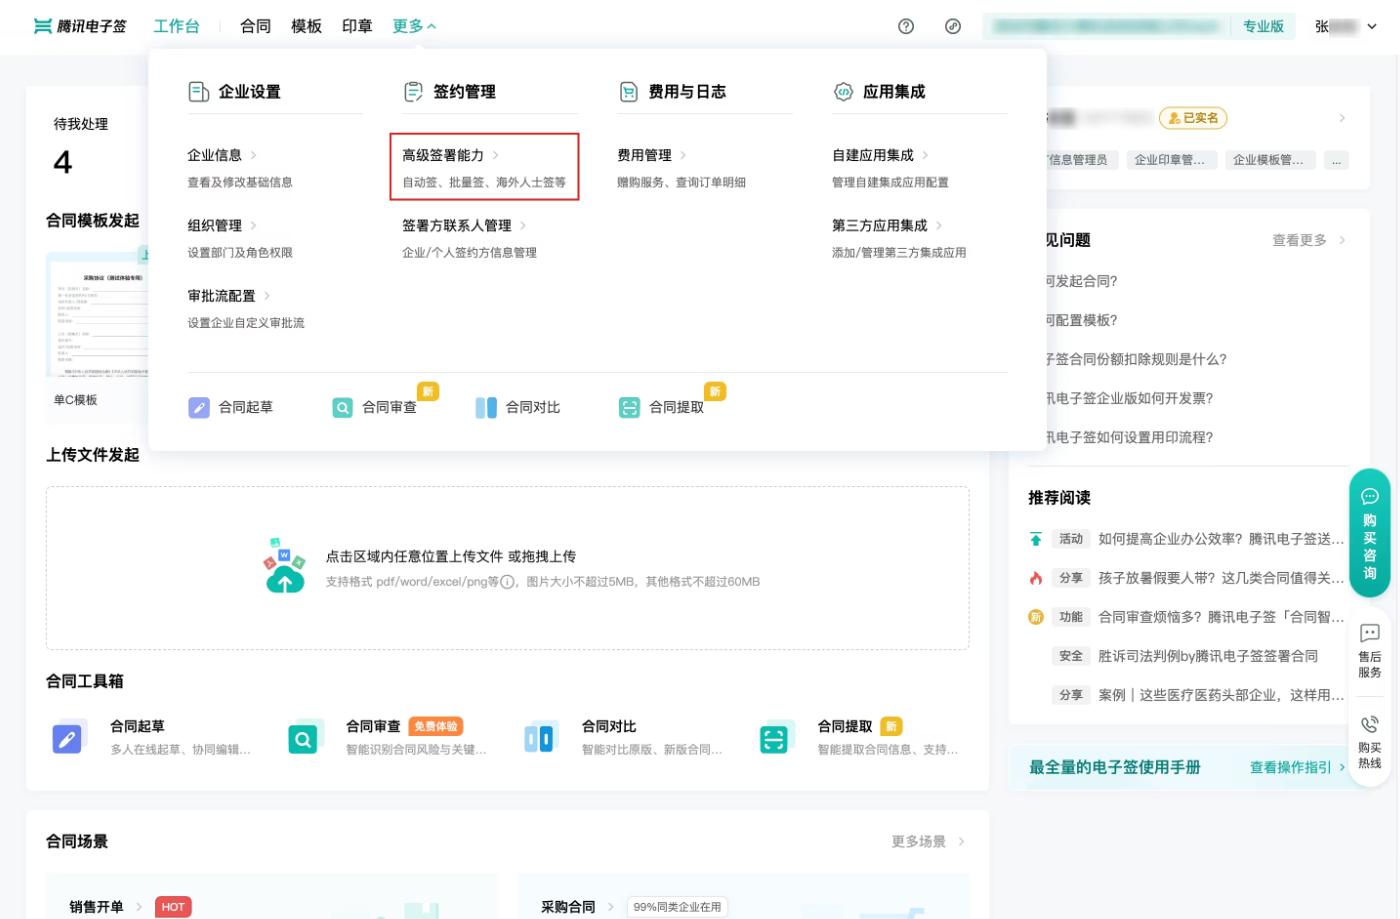Image resolution: width=1400 pixels, height=919 pixels.
Task: Click 查看更多 link in FAQ
Action: point(1308,240)
